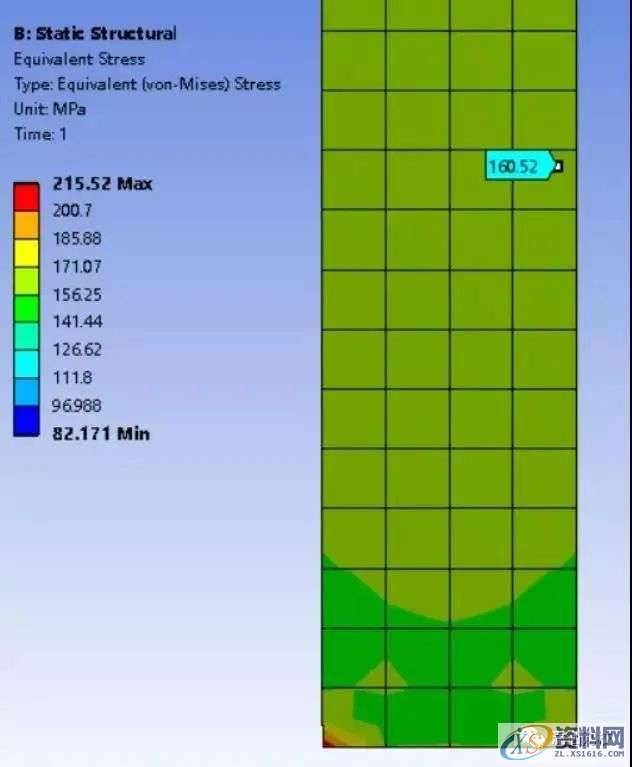Click the Unit: MPa text
The image size is (632, 767).
[x=49, y=109]
